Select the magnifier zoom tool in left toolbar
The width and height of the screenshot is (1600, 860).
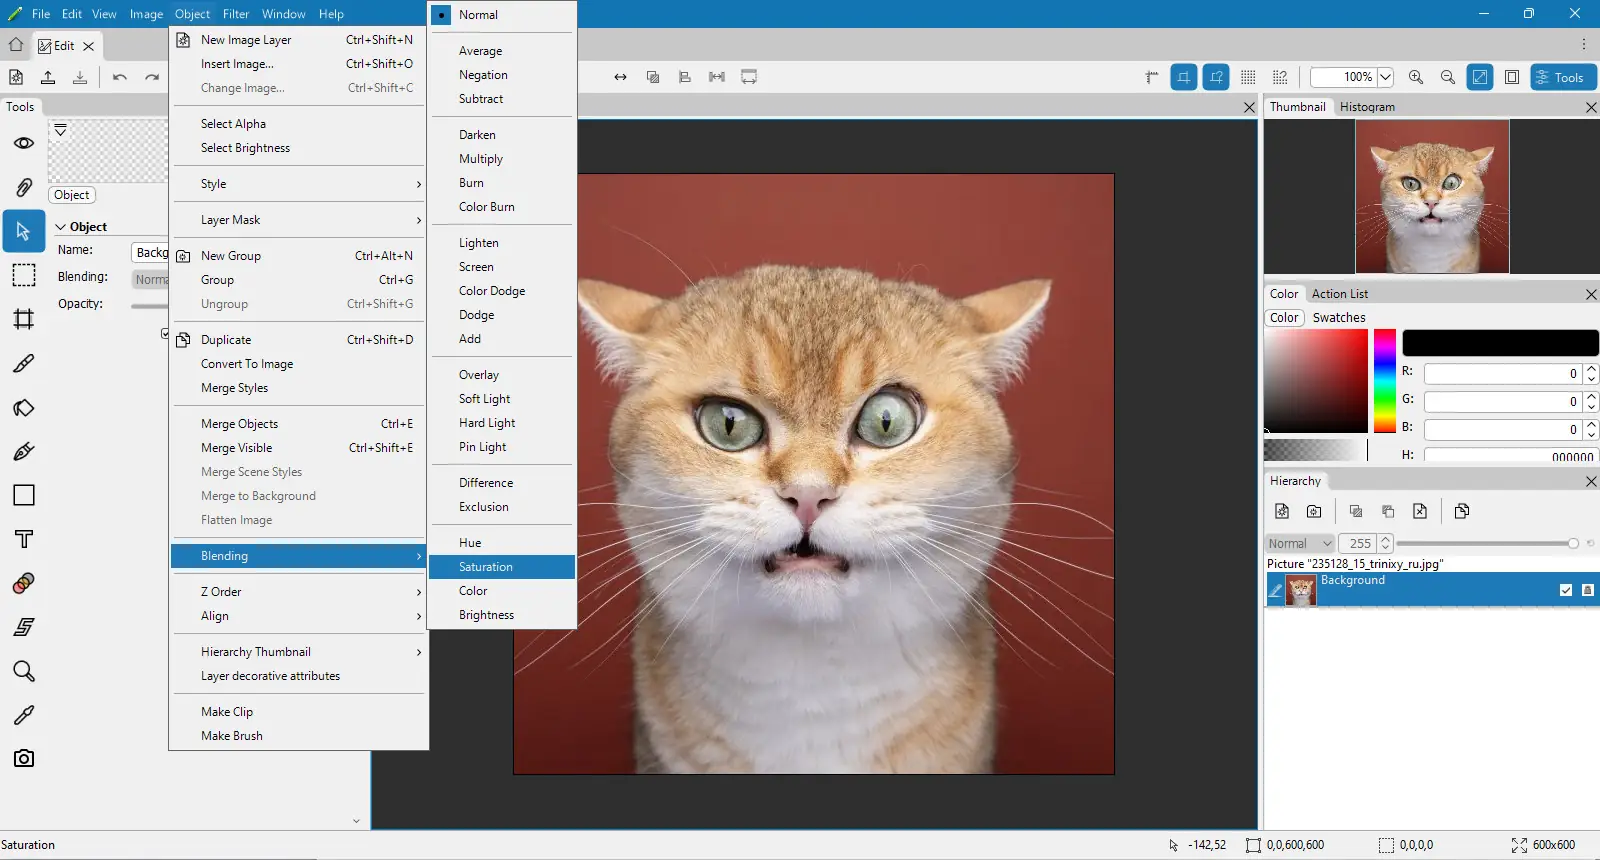click(24, 671)
